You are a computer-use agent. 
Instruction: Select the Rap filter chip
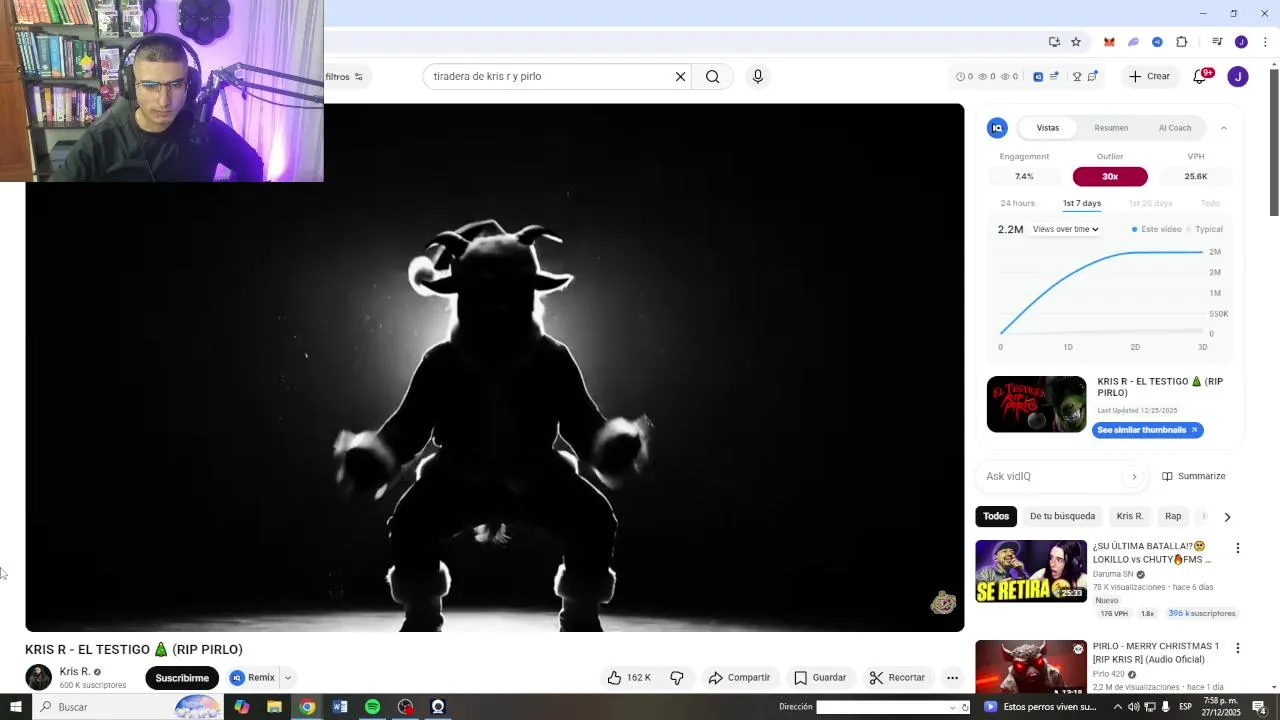pyautogui.click(x=1173, y=517)
